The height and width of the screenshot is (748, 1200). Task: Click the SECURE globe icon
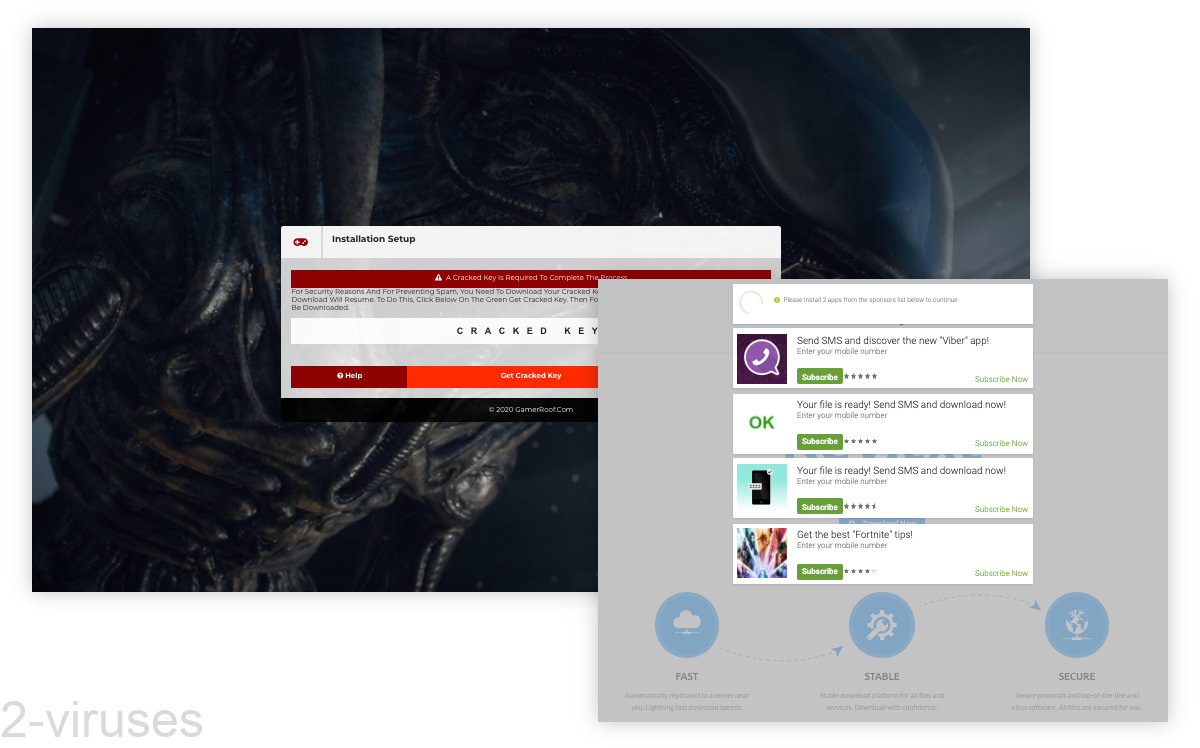(x=1077, y=624)
